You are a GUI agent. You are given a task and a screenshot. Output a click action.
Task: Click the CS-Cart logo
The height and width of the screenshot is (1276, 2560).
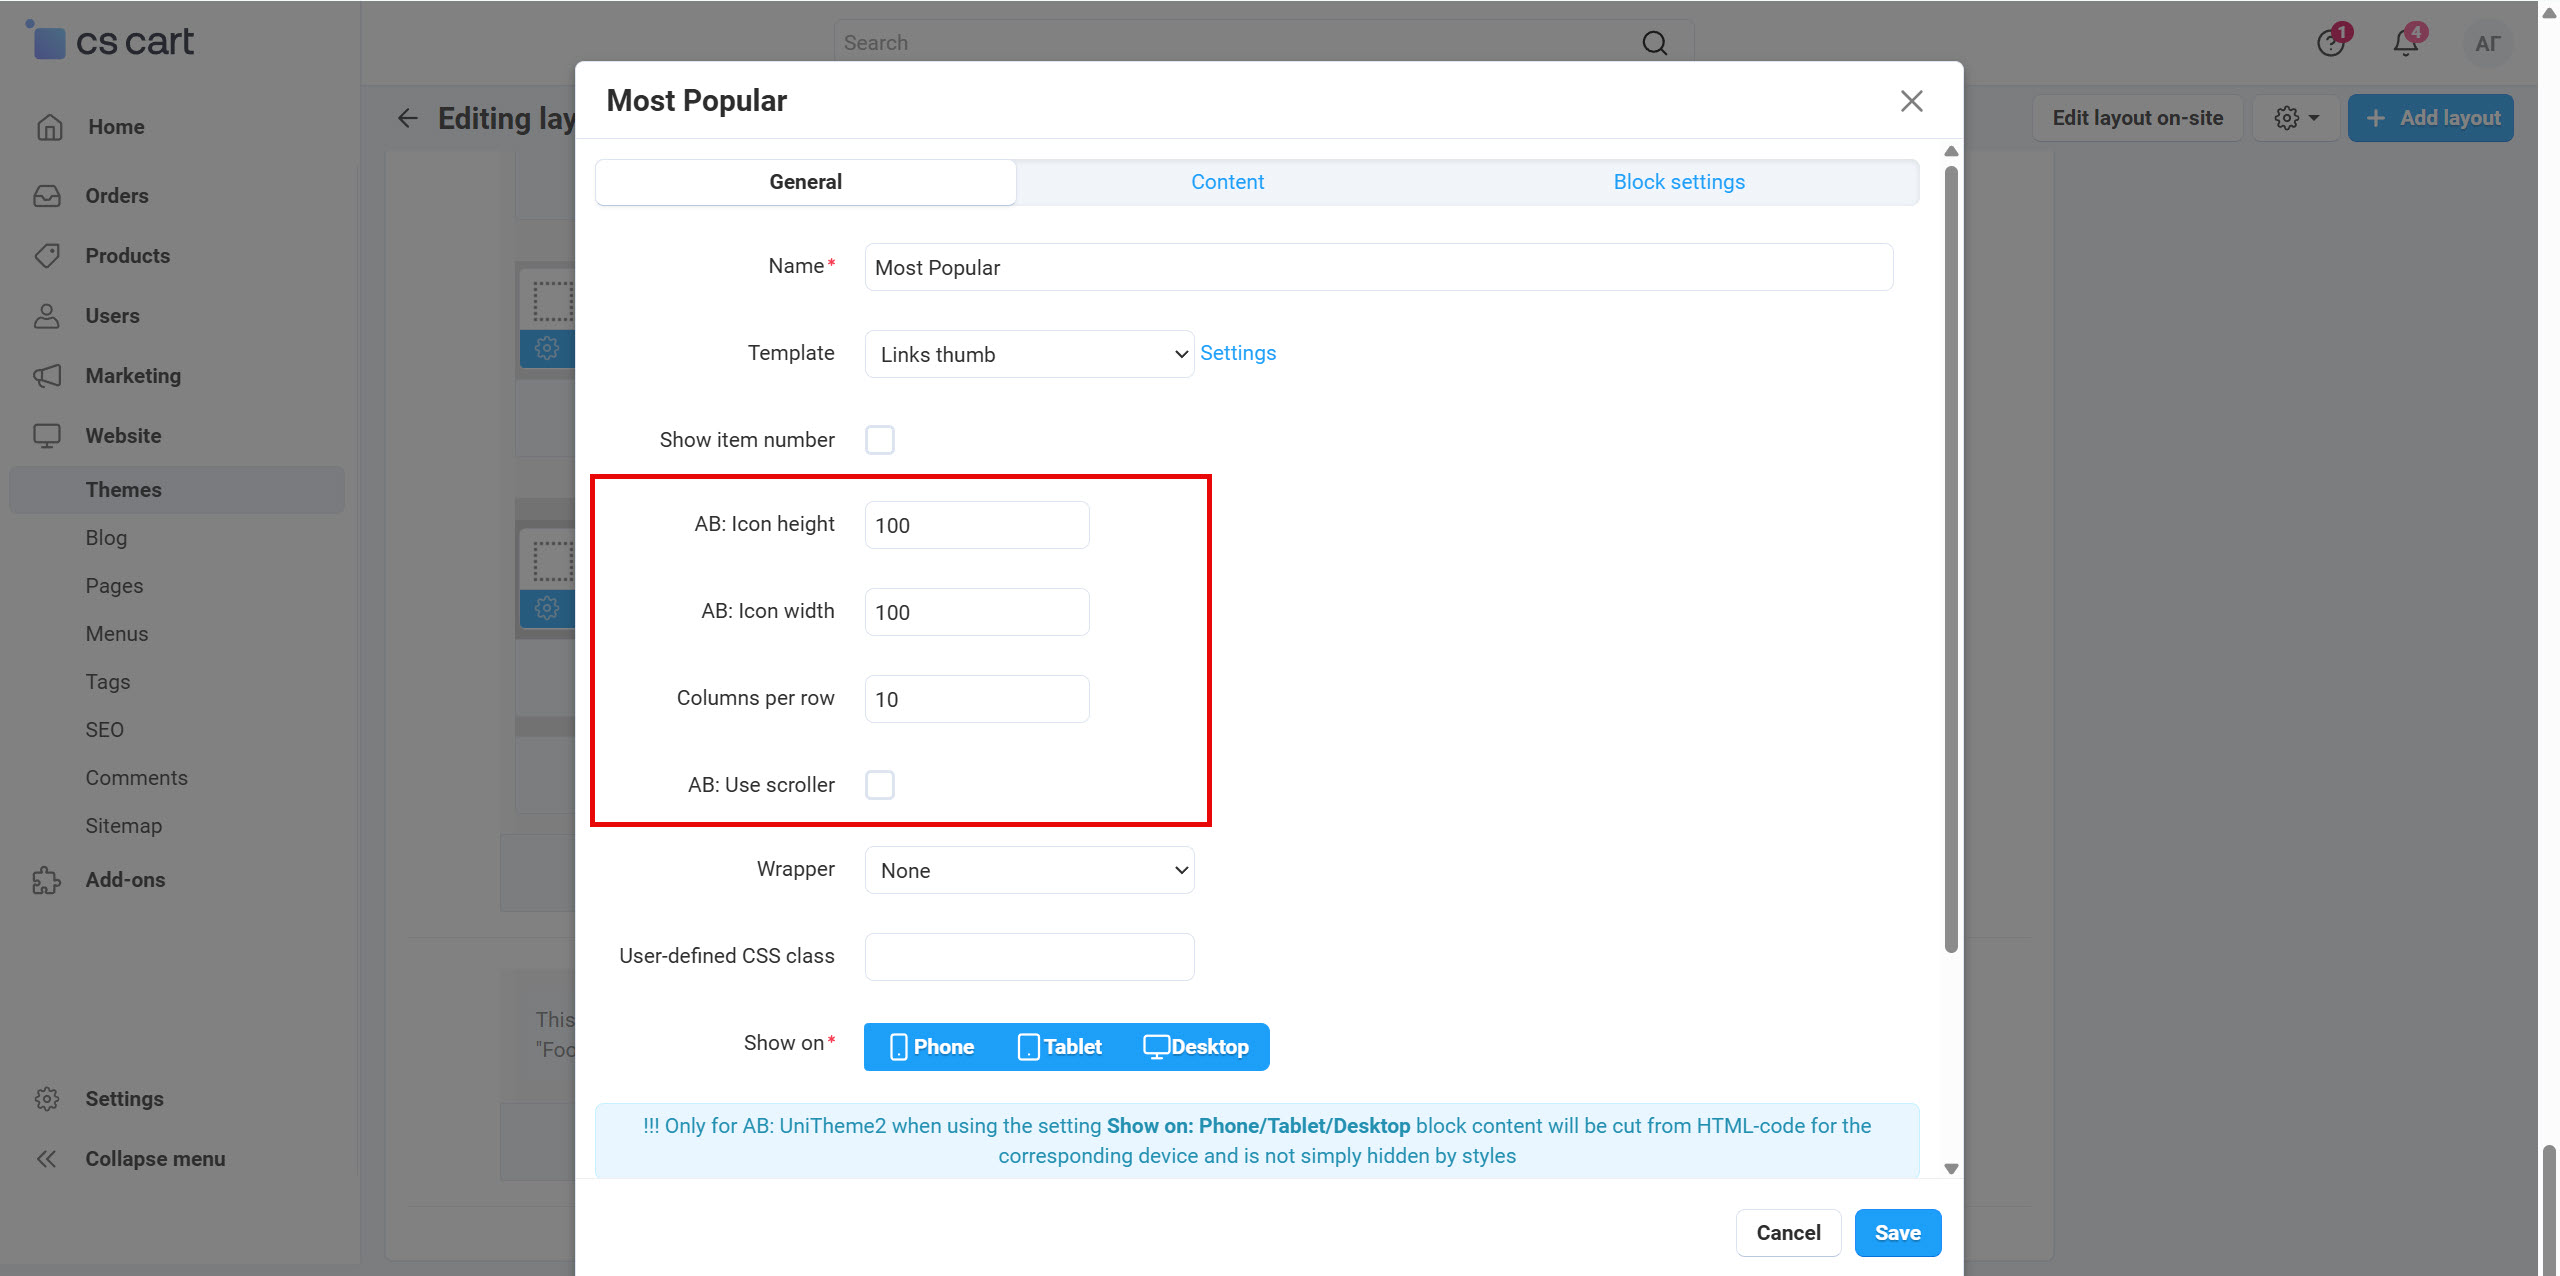pyautogui.click(x=110, y=41)
